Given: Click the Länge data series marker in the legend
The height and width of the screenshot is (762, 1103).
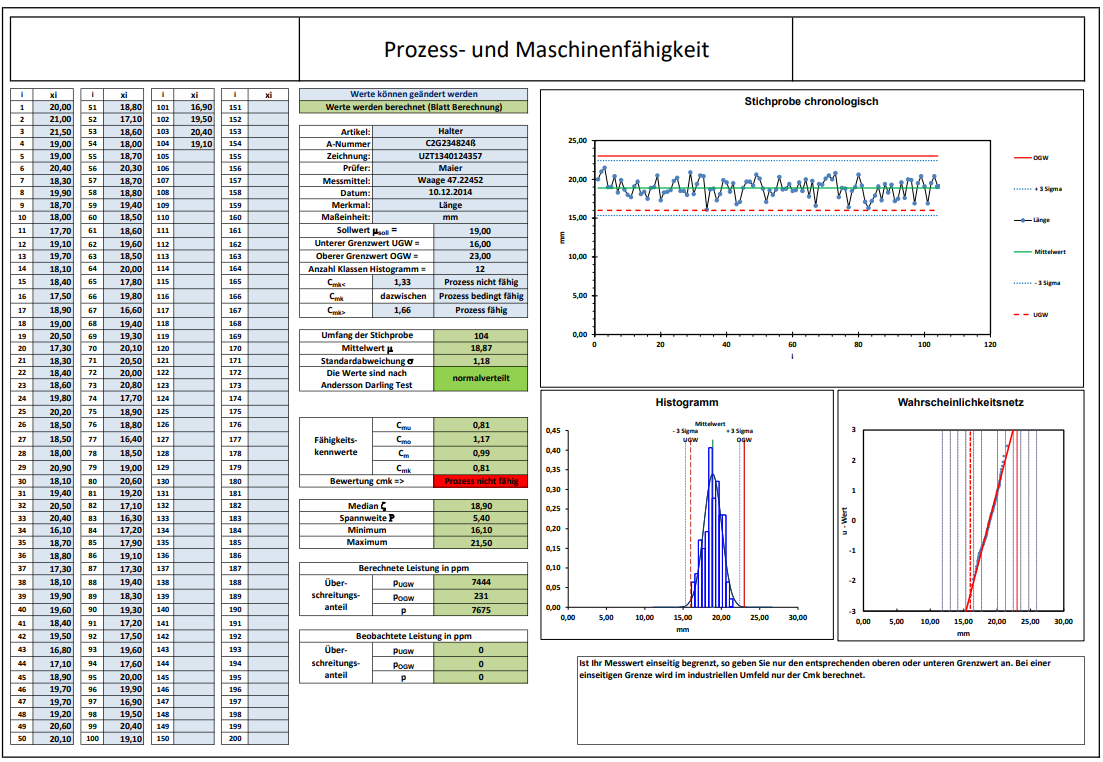Looking at the screenshot, I should pyautogui.click(x=1021, y=220).
